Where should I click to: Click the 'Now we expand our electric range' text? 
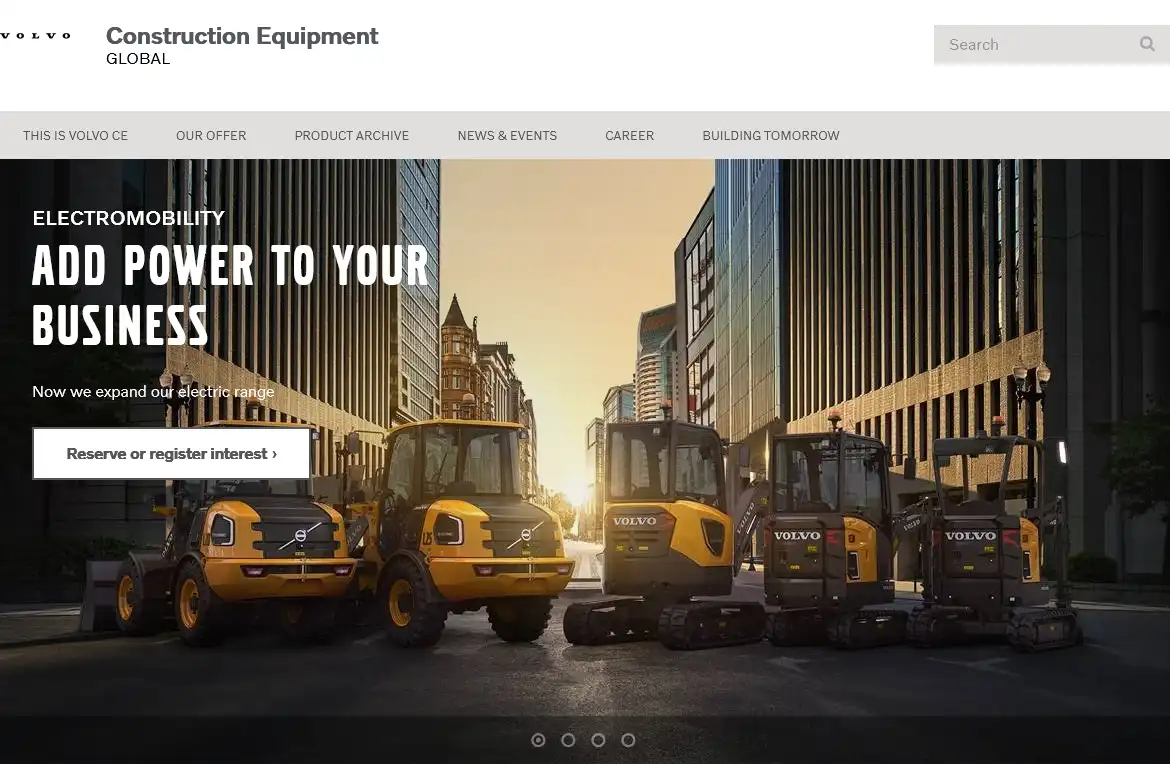(x=153, y=392)
